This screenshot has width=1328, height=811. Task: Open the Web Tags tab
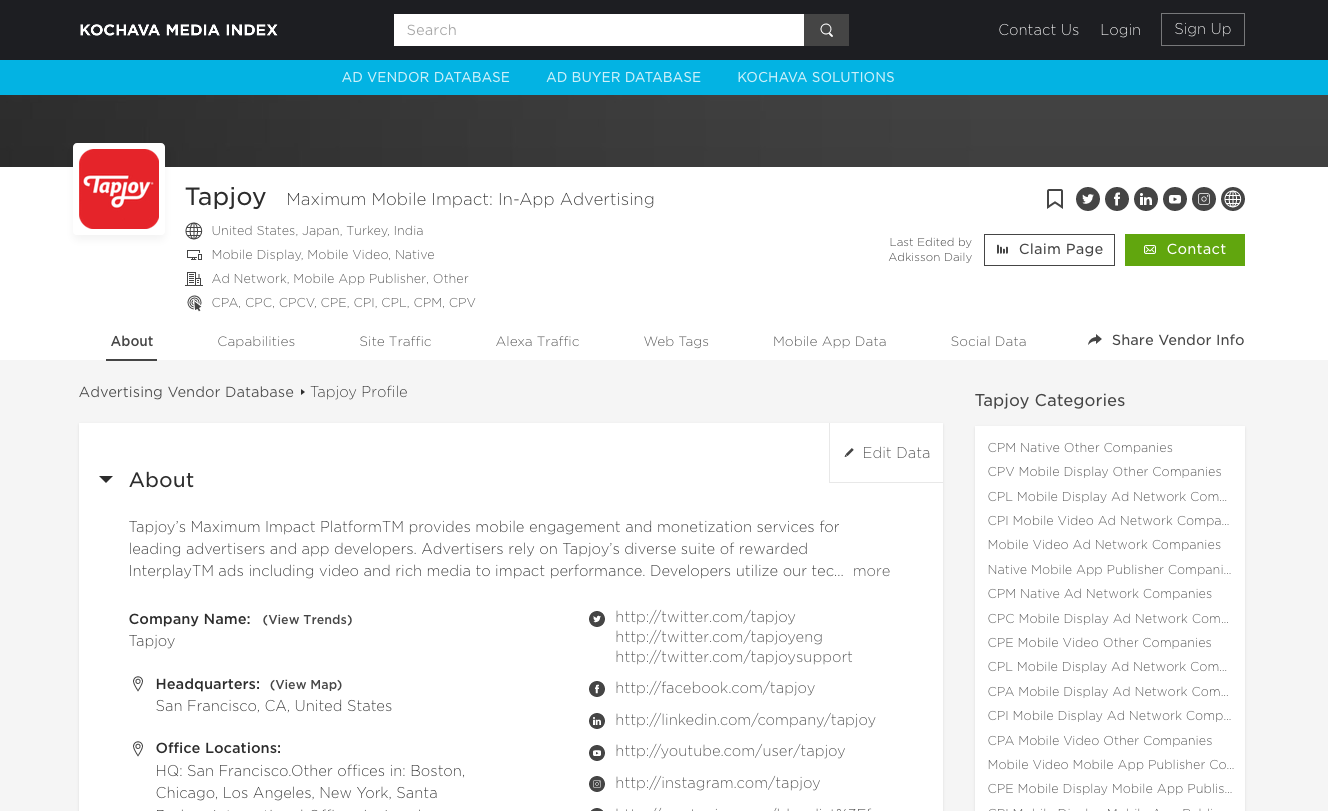click(676, 341)
